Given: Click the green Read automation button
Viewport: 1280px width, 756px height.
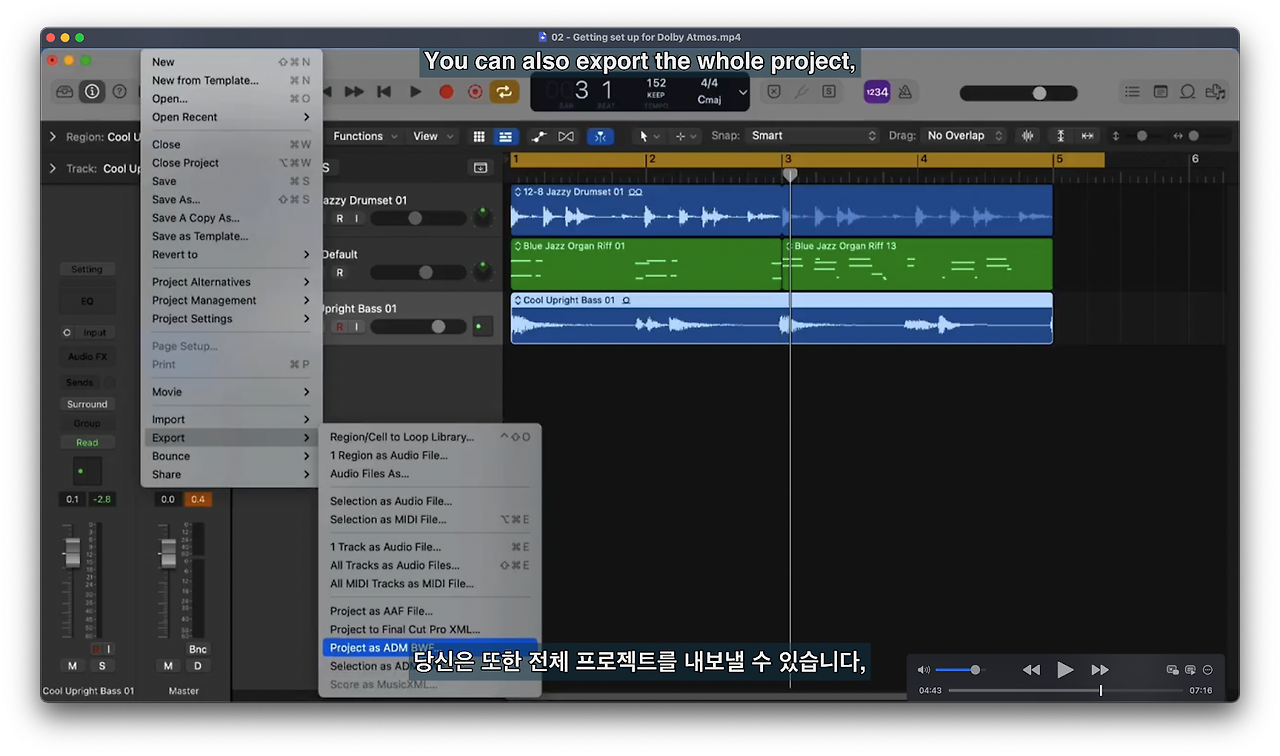Looking at the screenshot, I should 87,442.
